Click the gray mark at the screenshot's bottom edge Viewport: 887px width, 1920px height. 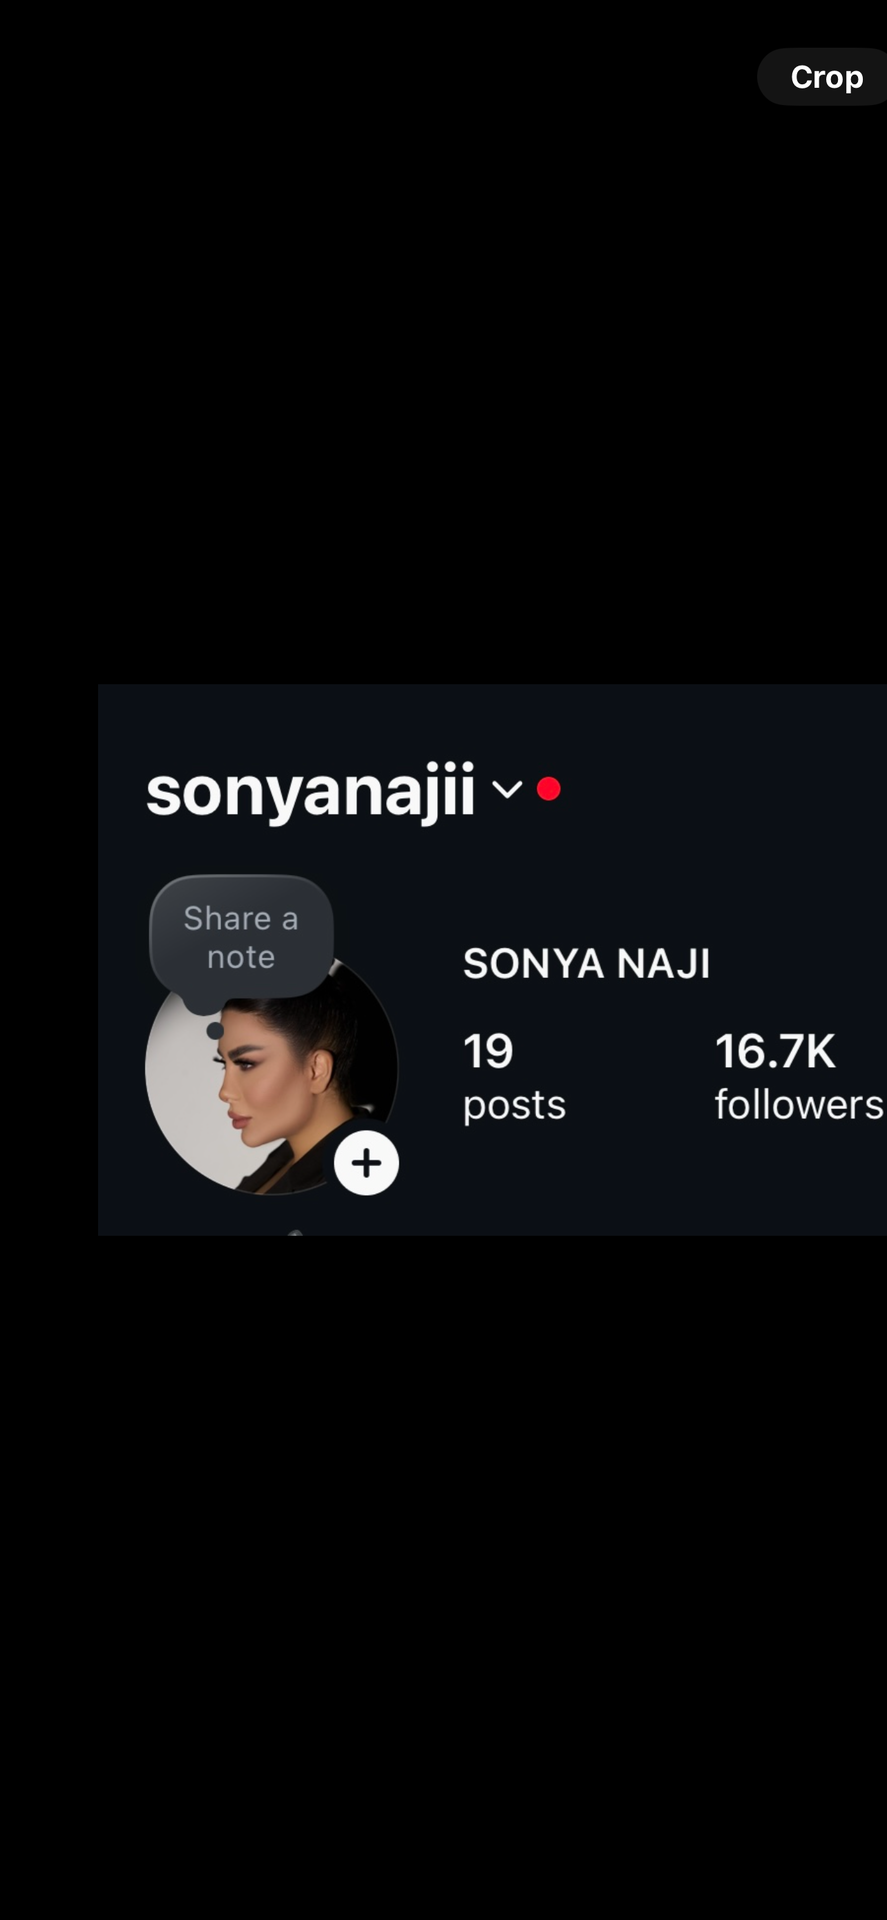click(x=295, y=1233)
